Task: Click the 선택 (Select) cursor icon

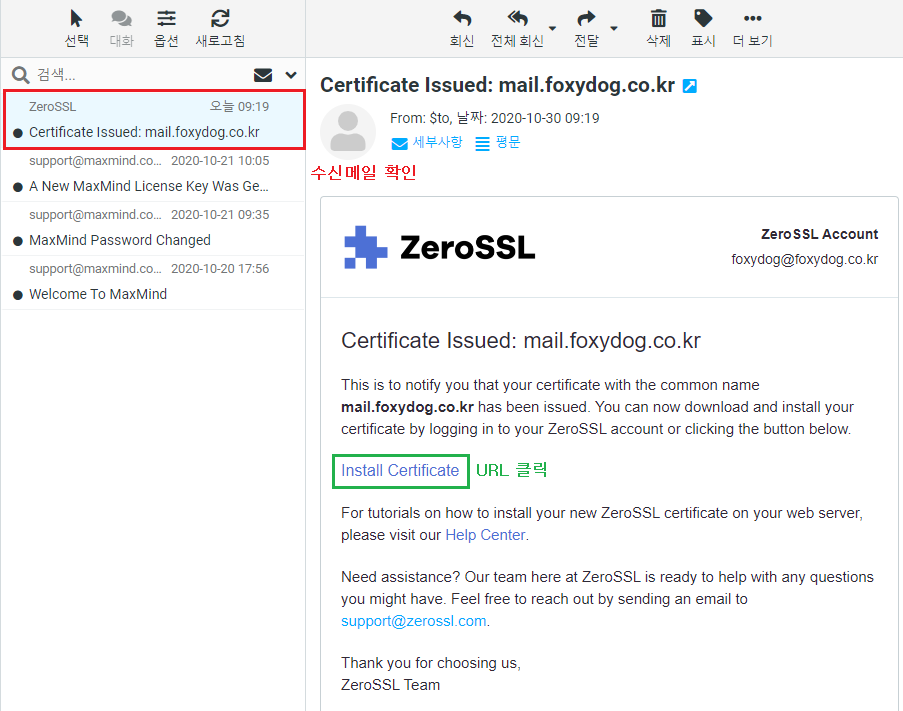Action: [76, 19]
